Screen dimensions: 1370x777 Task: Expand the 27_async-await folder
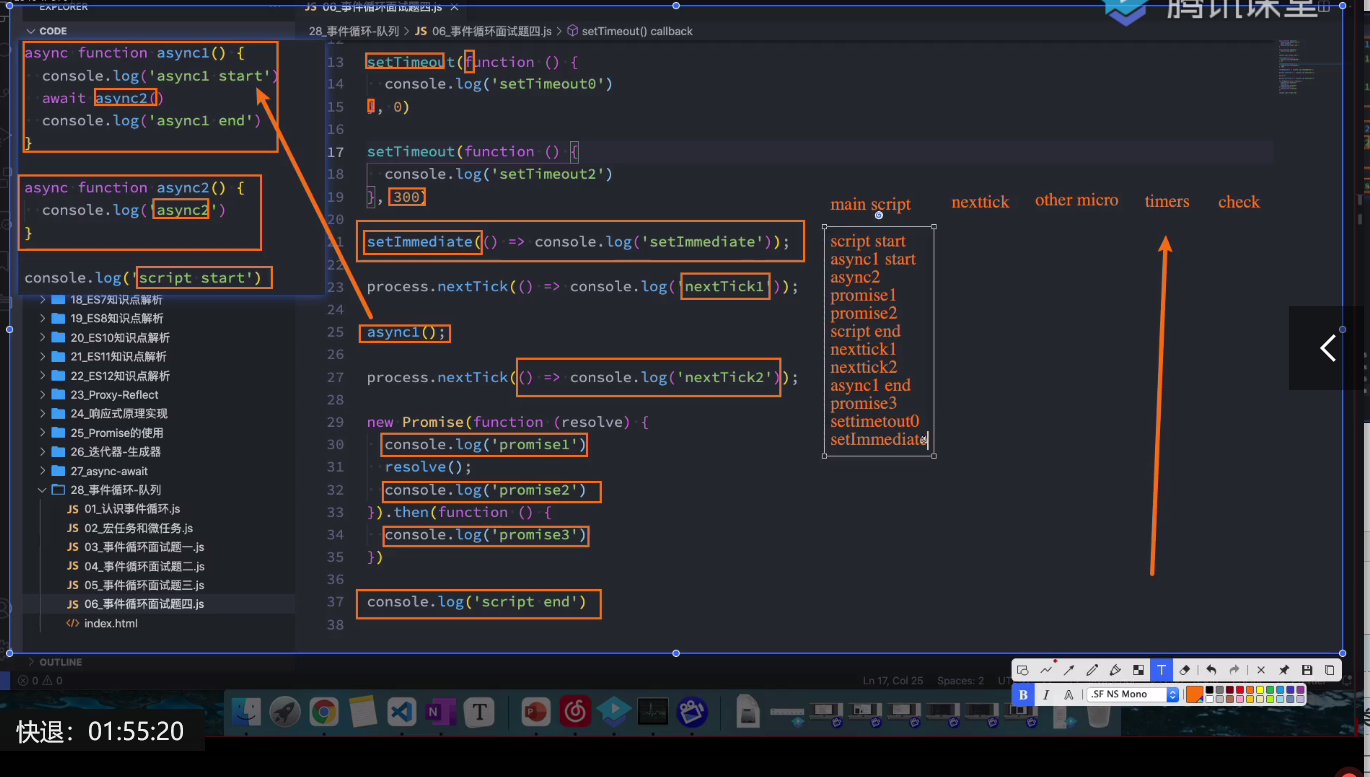click(x=109, y=471)
